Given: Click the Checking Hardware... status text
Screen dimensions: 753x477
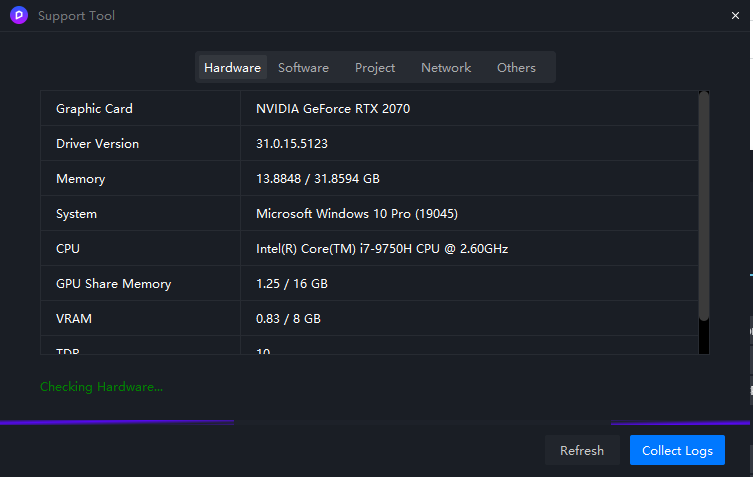Looking at the screenshot, I should [x=101, y=387].
